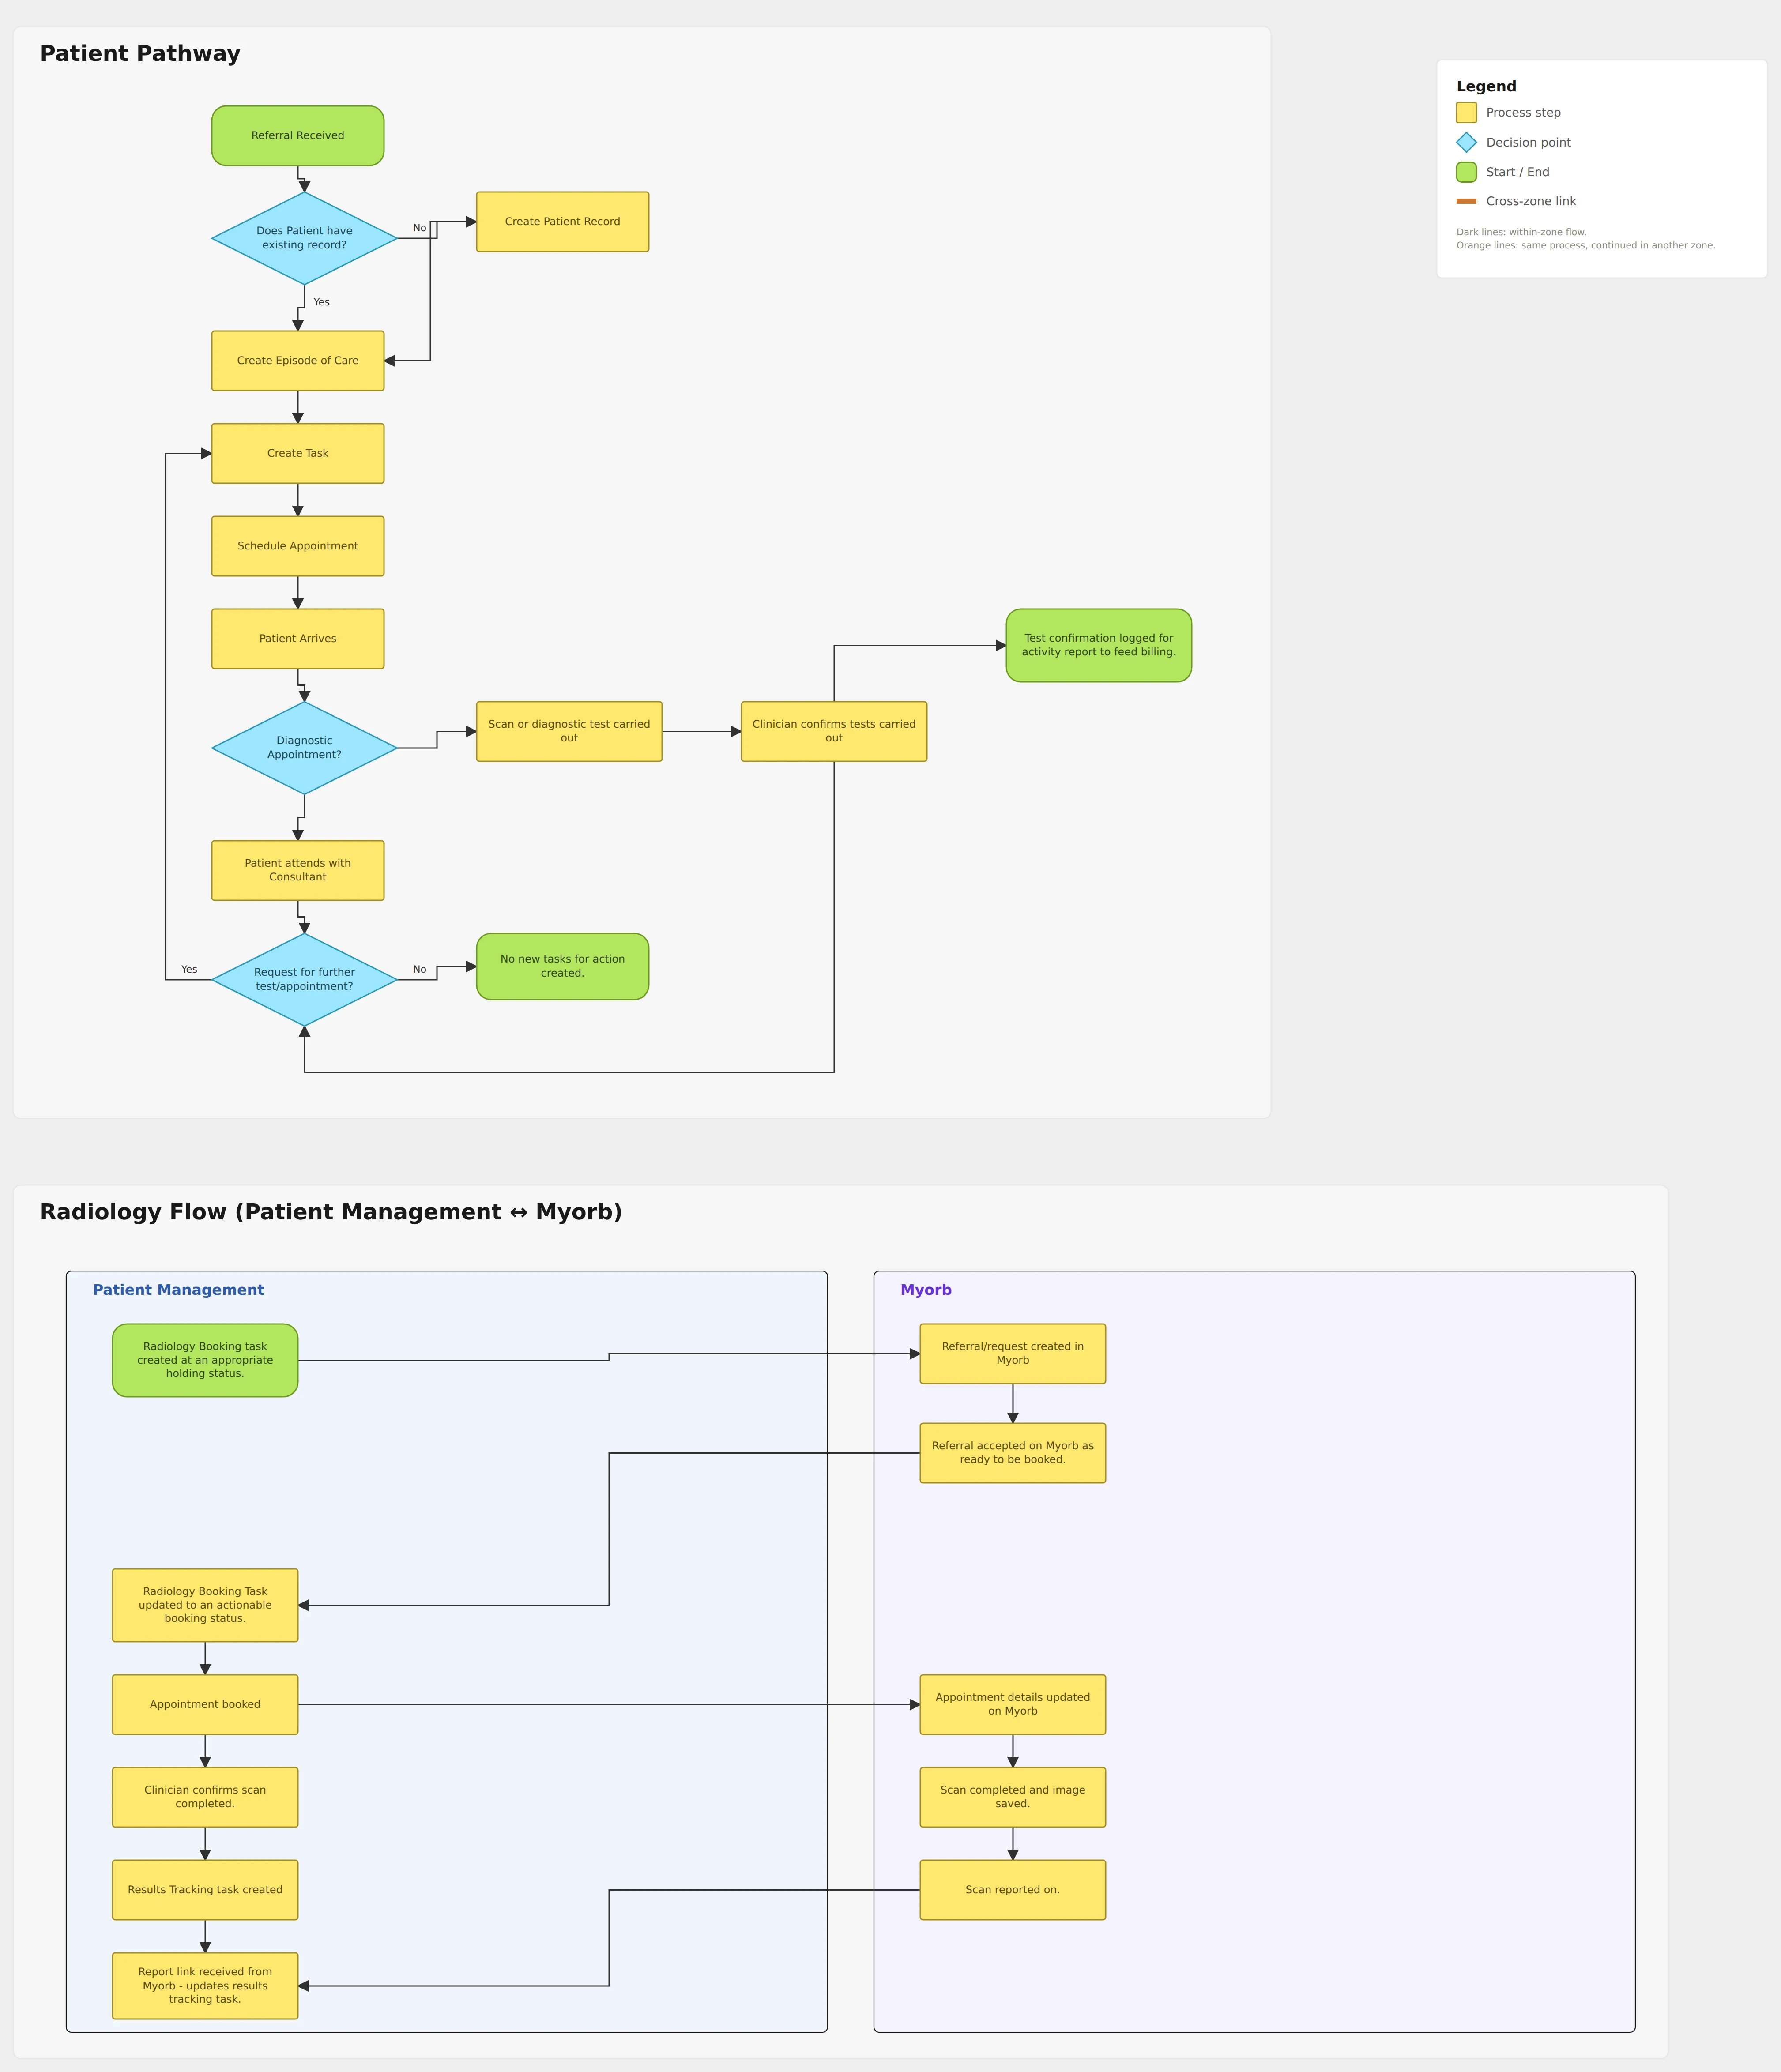The image size is (1781, 2072).
Task: Click the Patient Pathway title
Action: [x=140, y=54]
